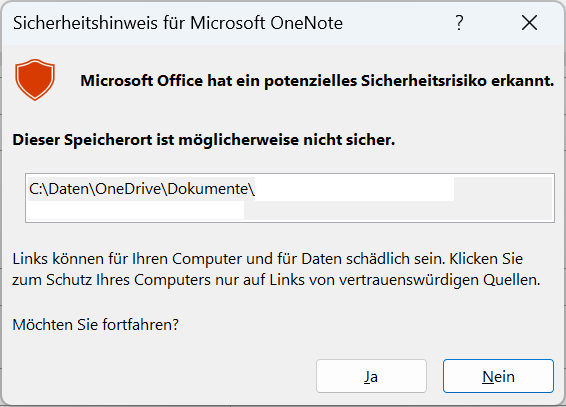566x407 pixels.
Task: Click the question mark help button
Action: coord(459,23)
